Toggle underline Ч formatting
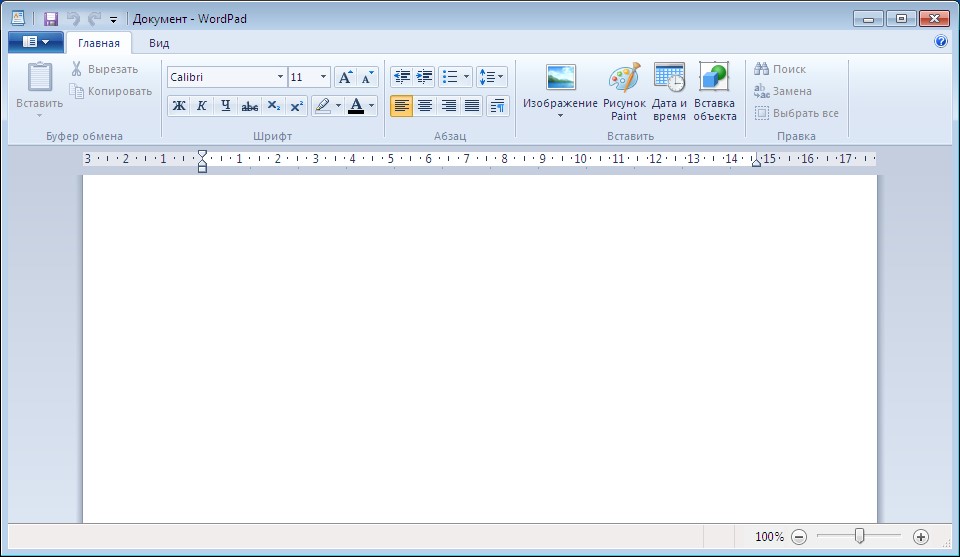The height and width of the screenshot is (557, 960). click(x=225, y=106)
